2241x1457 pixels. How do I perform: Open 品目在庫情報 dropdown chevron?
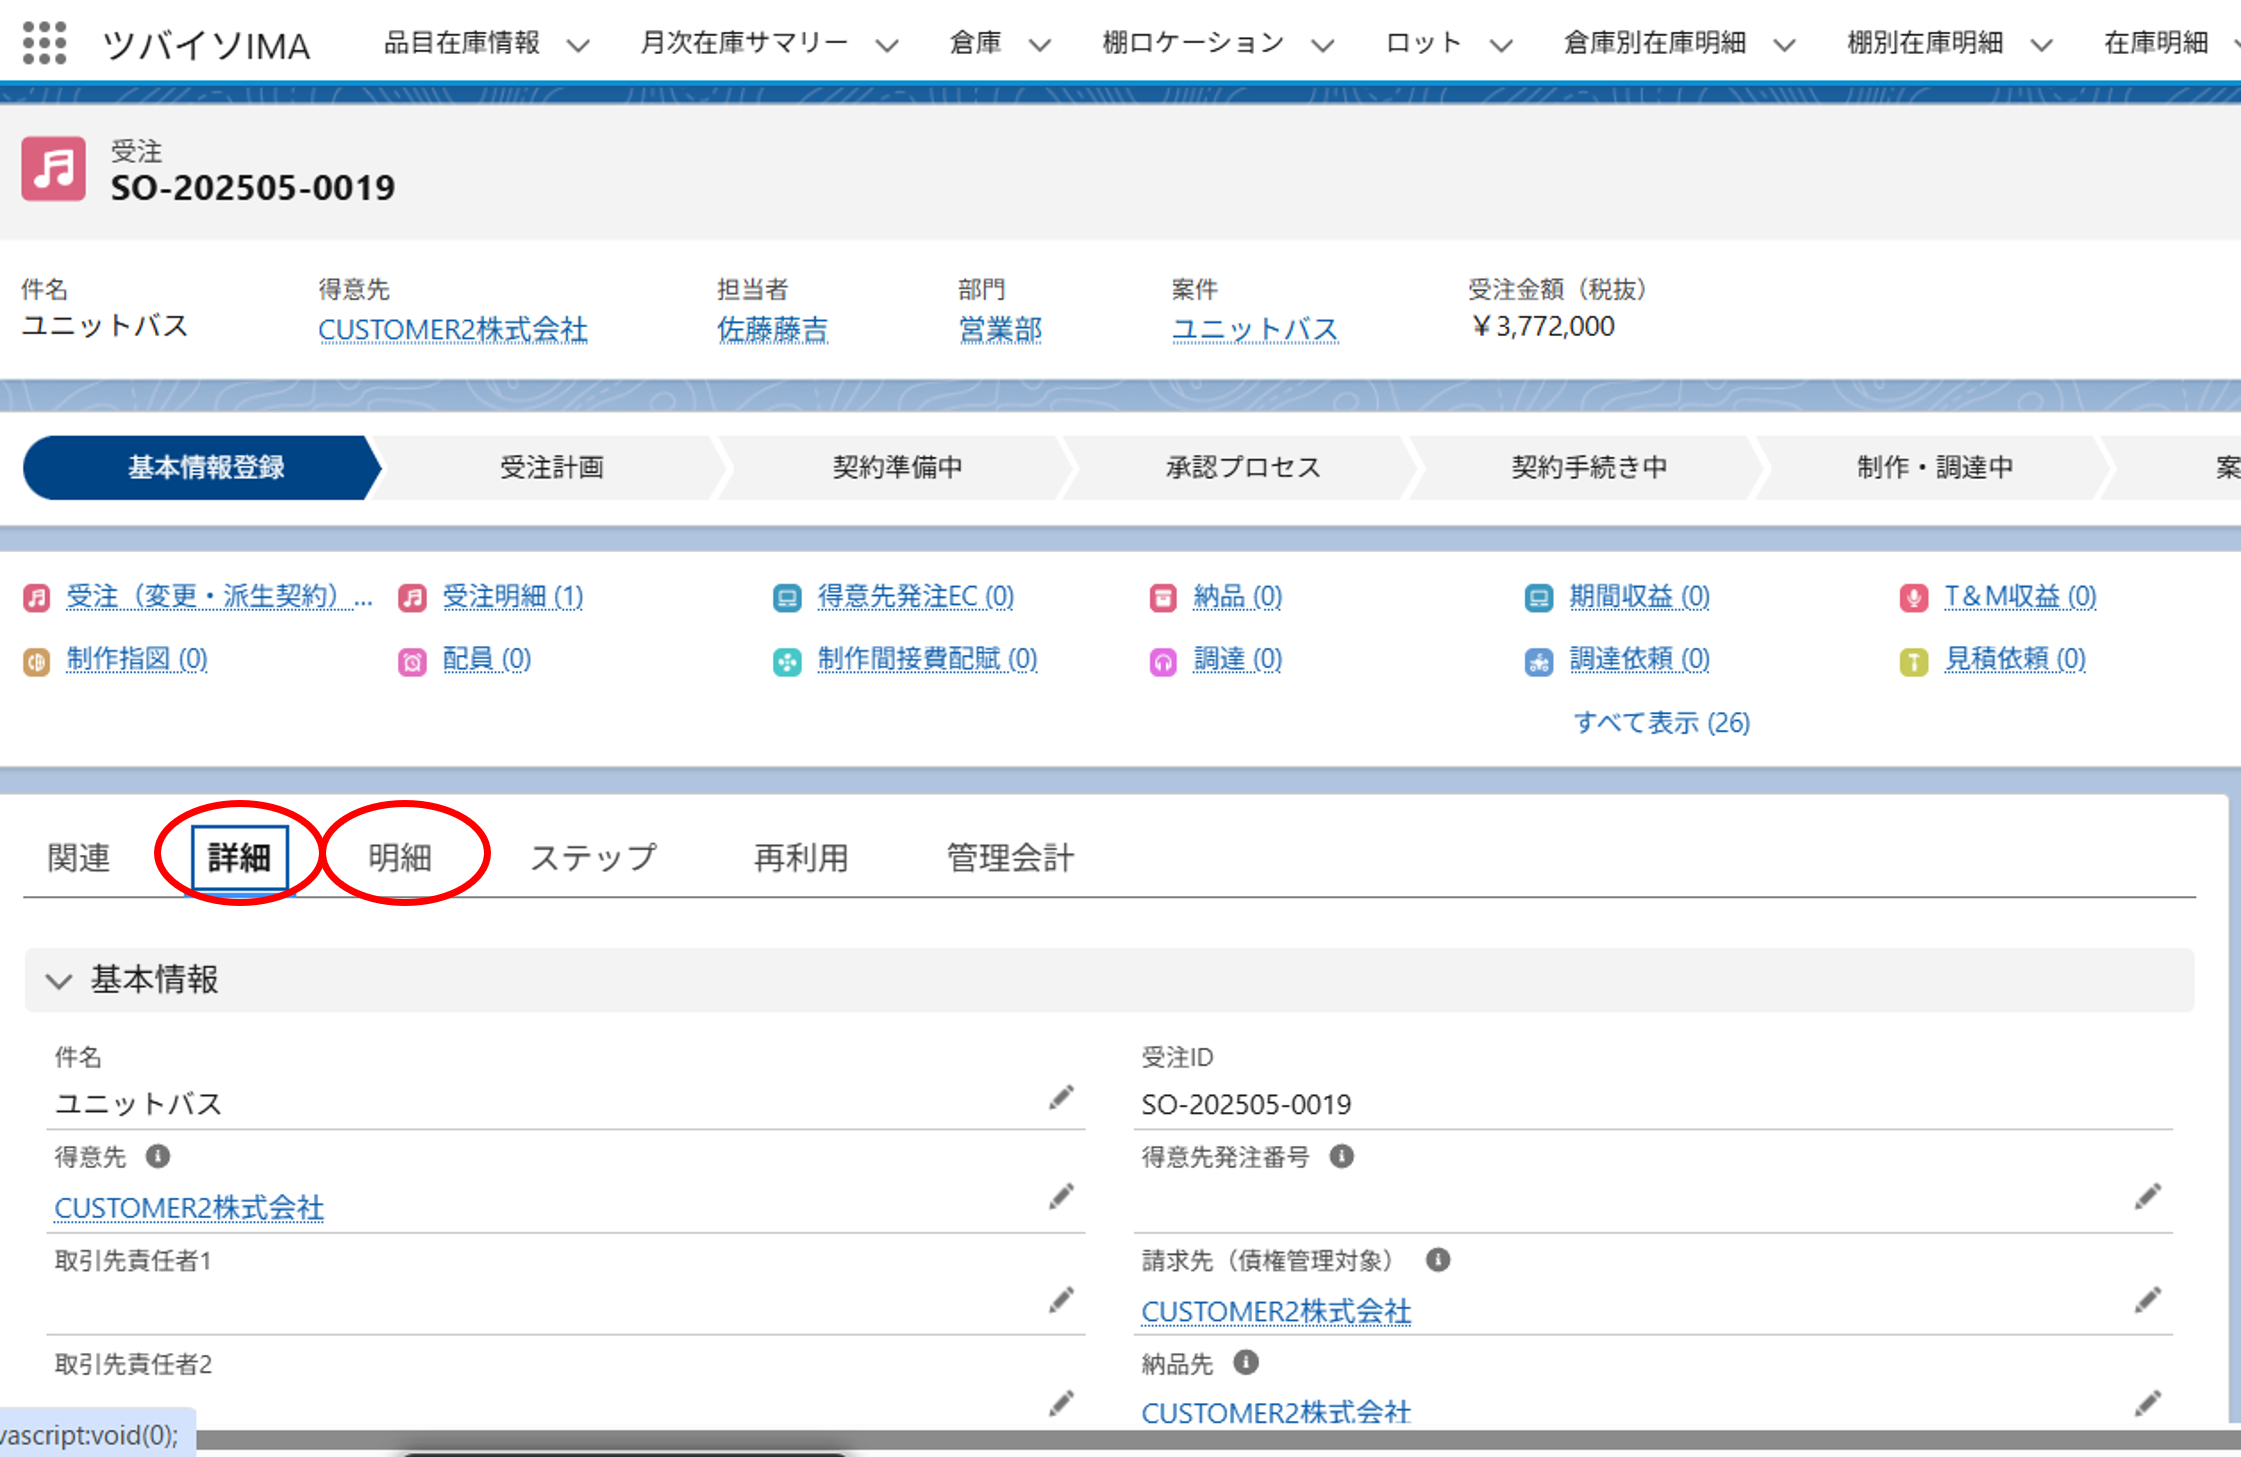[x=579, y=45]
